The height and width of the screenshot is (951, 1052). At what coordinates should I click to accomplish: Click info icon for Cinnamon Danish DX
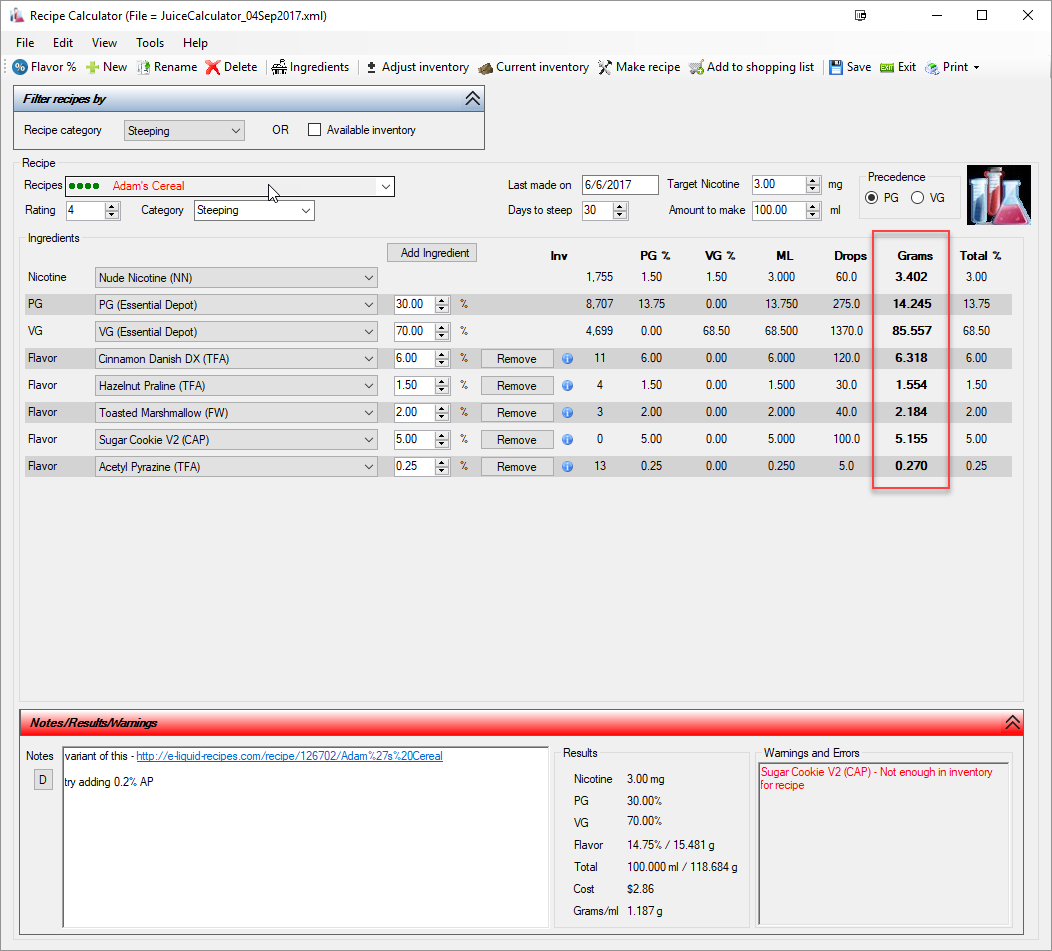[567, 359]
